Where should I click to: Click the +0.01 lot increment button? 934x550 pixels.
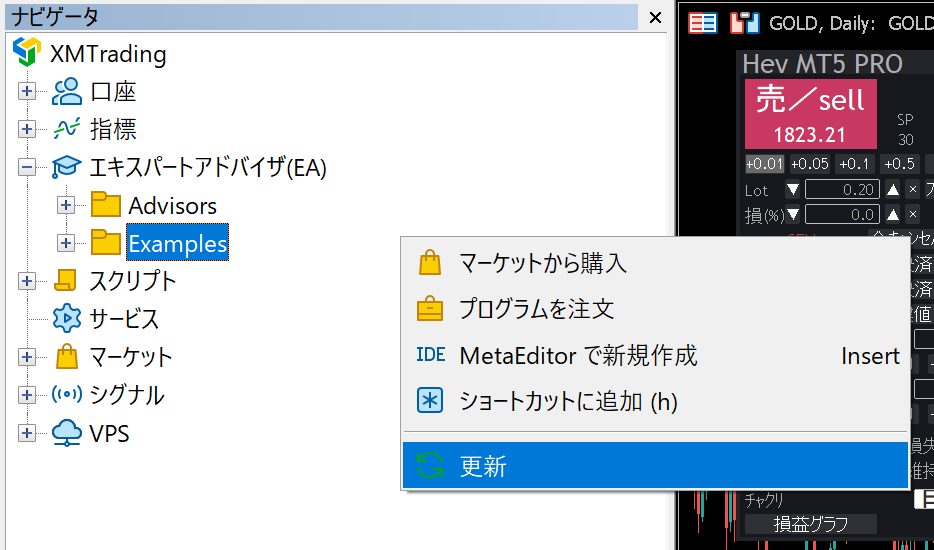[765, 163]
